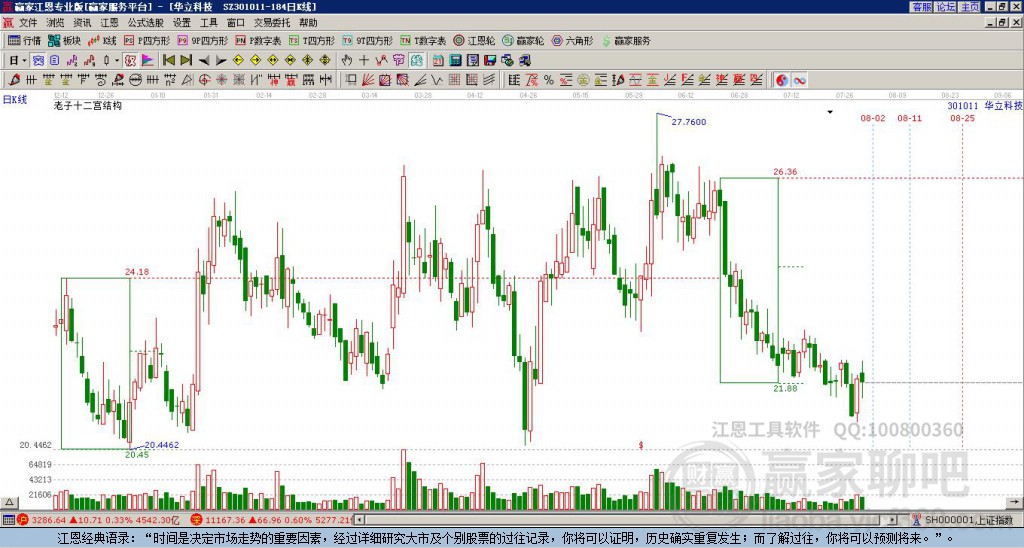Click the 08-02 date marker
Screen dimensions: 1024x548
873,118
